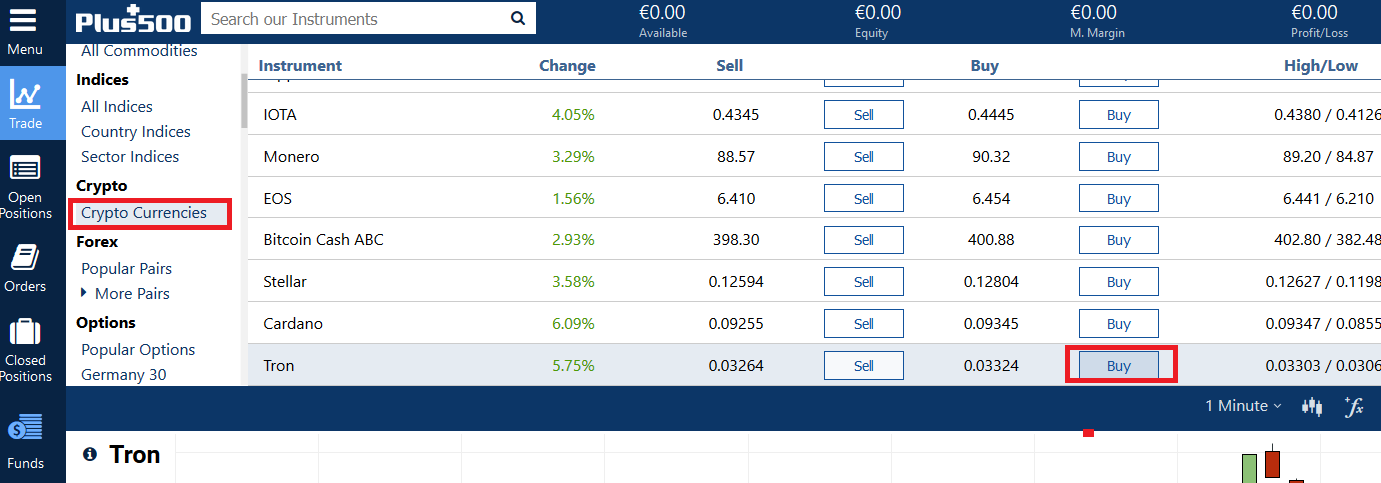The height and width of the screenshot is (483, 1381).
Task: Sort by Instrument column header
Action: click(x=300, y=66)
